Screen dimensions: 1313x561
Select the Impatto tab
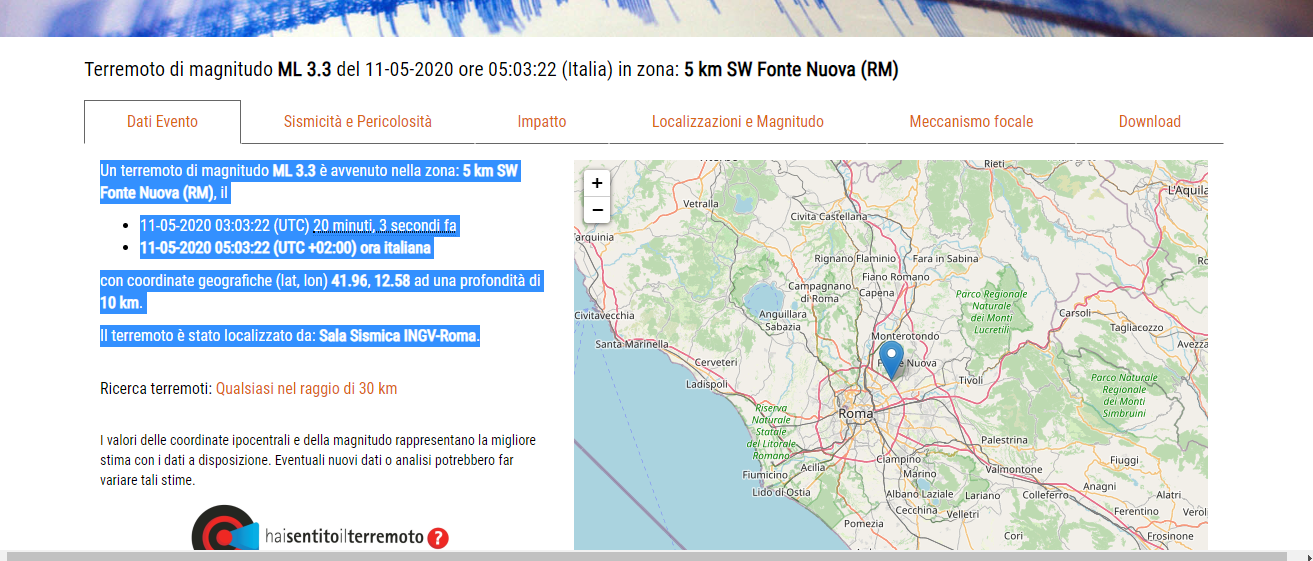tap(542, 122)
